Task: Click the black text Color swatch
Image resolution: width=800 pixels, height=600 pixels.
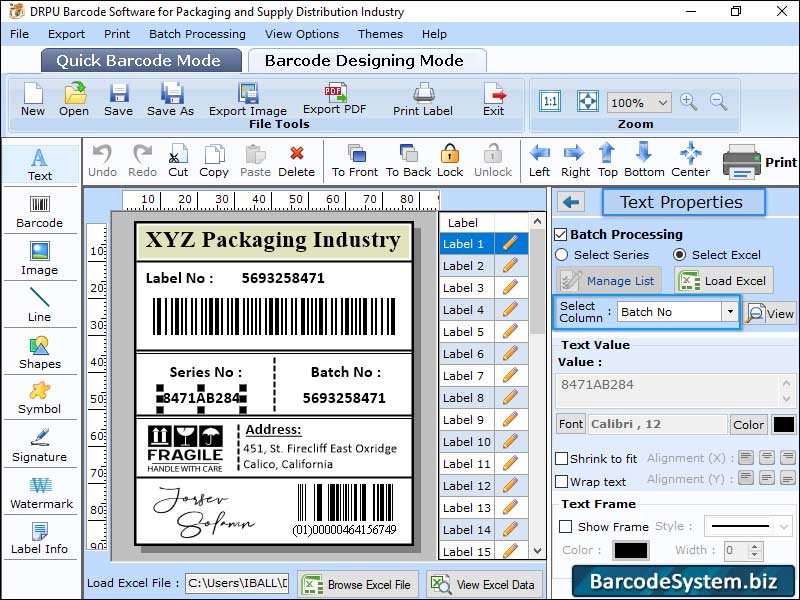Action: 784,424
